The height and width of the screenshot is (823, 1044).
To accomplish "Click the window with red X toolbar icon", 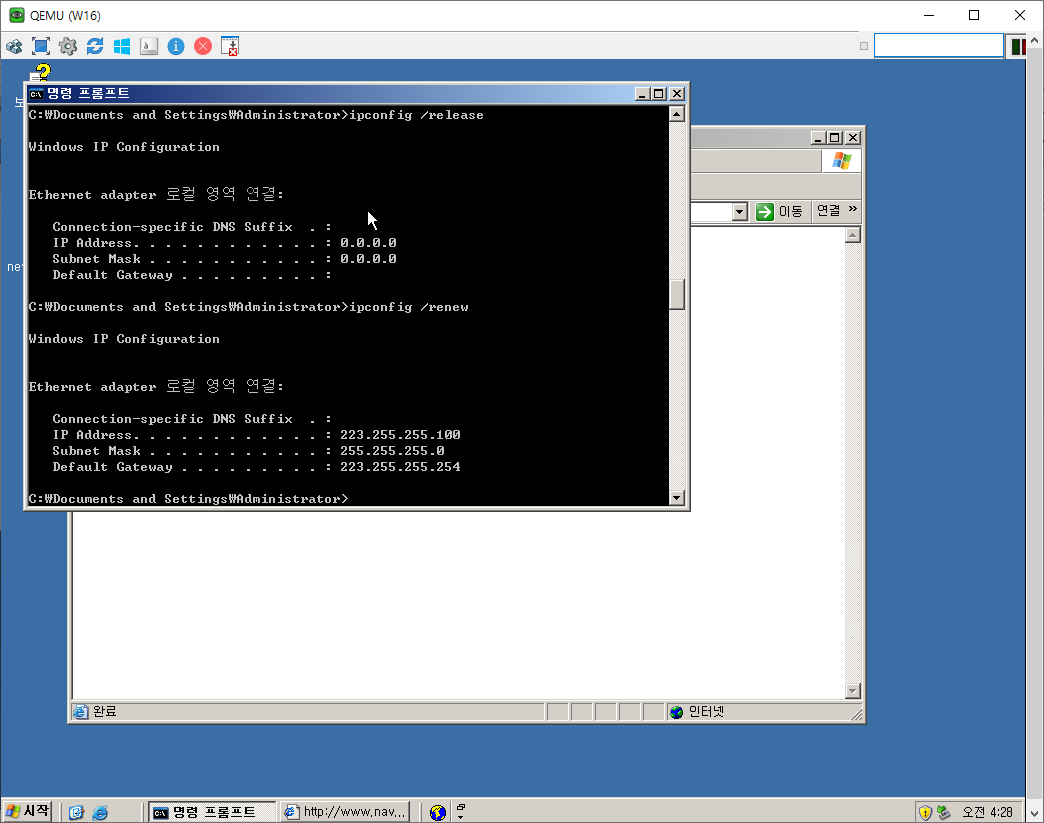I will click(230, 47).
